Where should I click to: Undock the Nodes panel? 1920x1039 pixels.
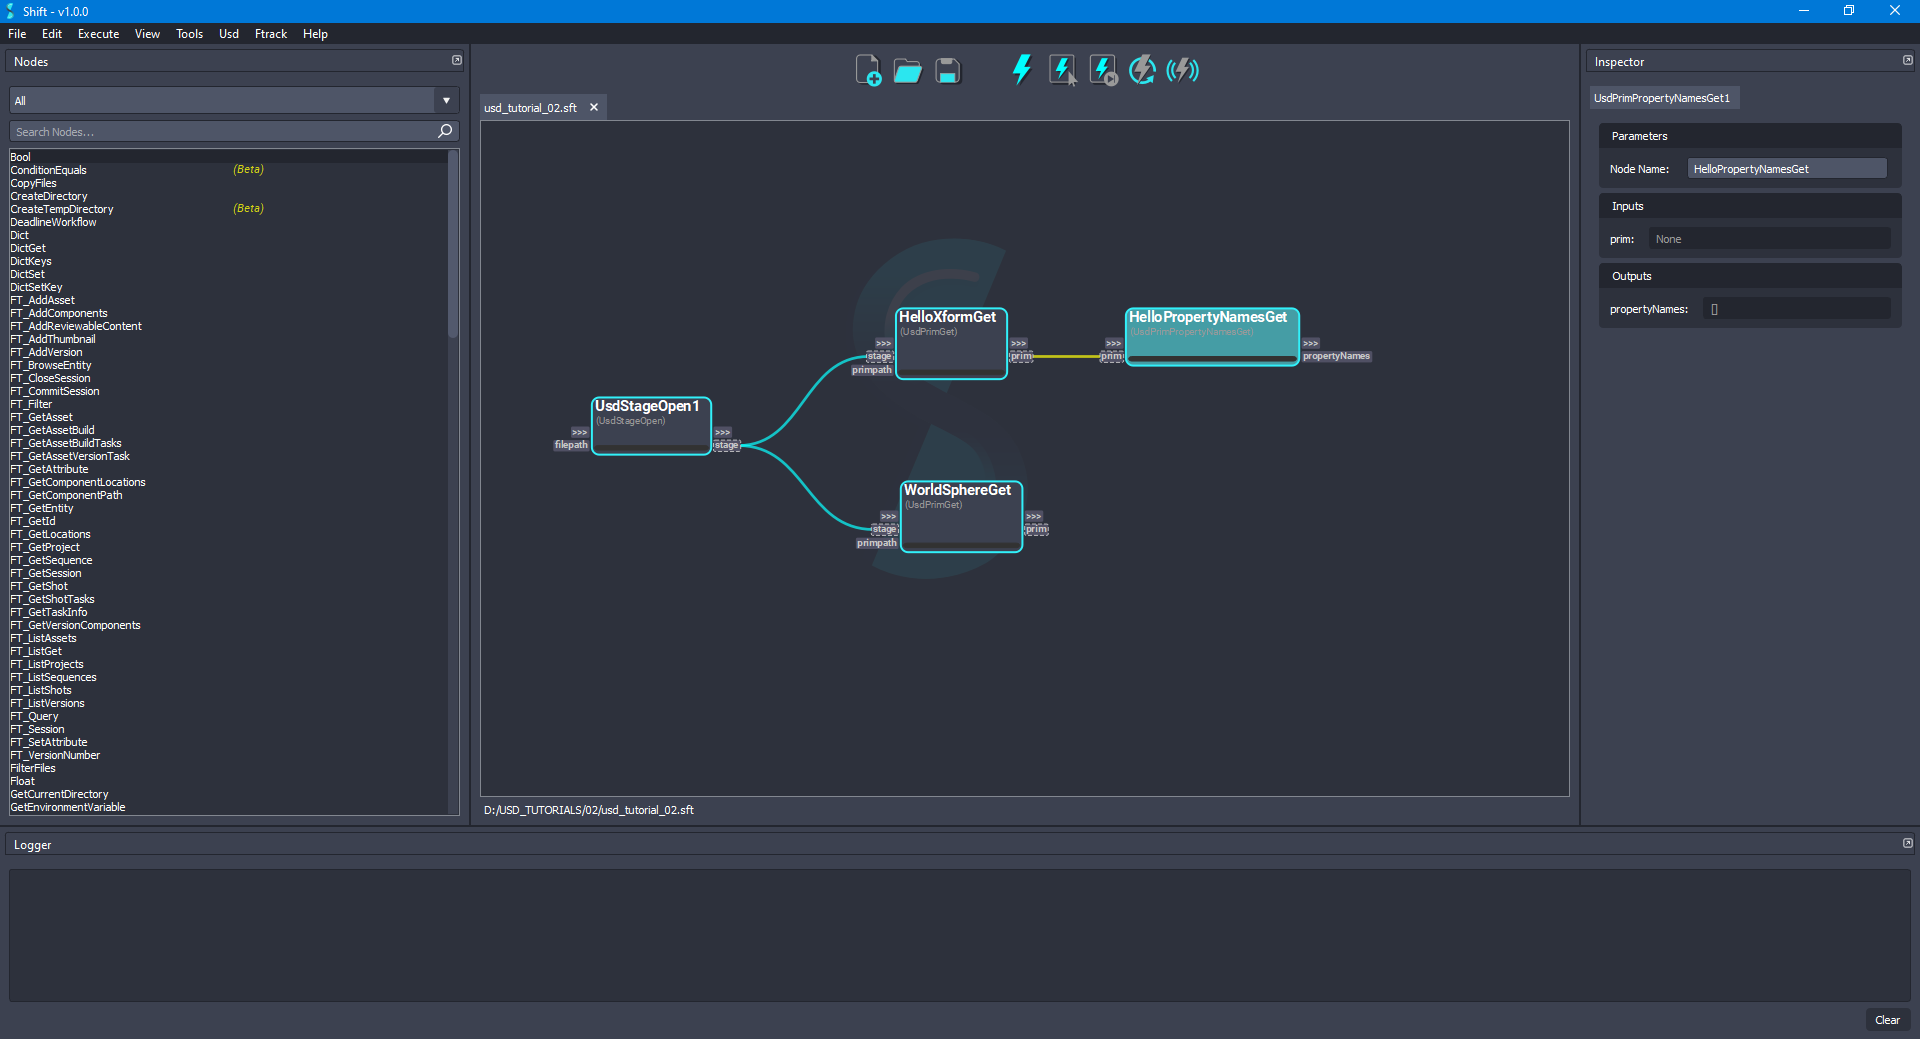click(x=457, y=60)
